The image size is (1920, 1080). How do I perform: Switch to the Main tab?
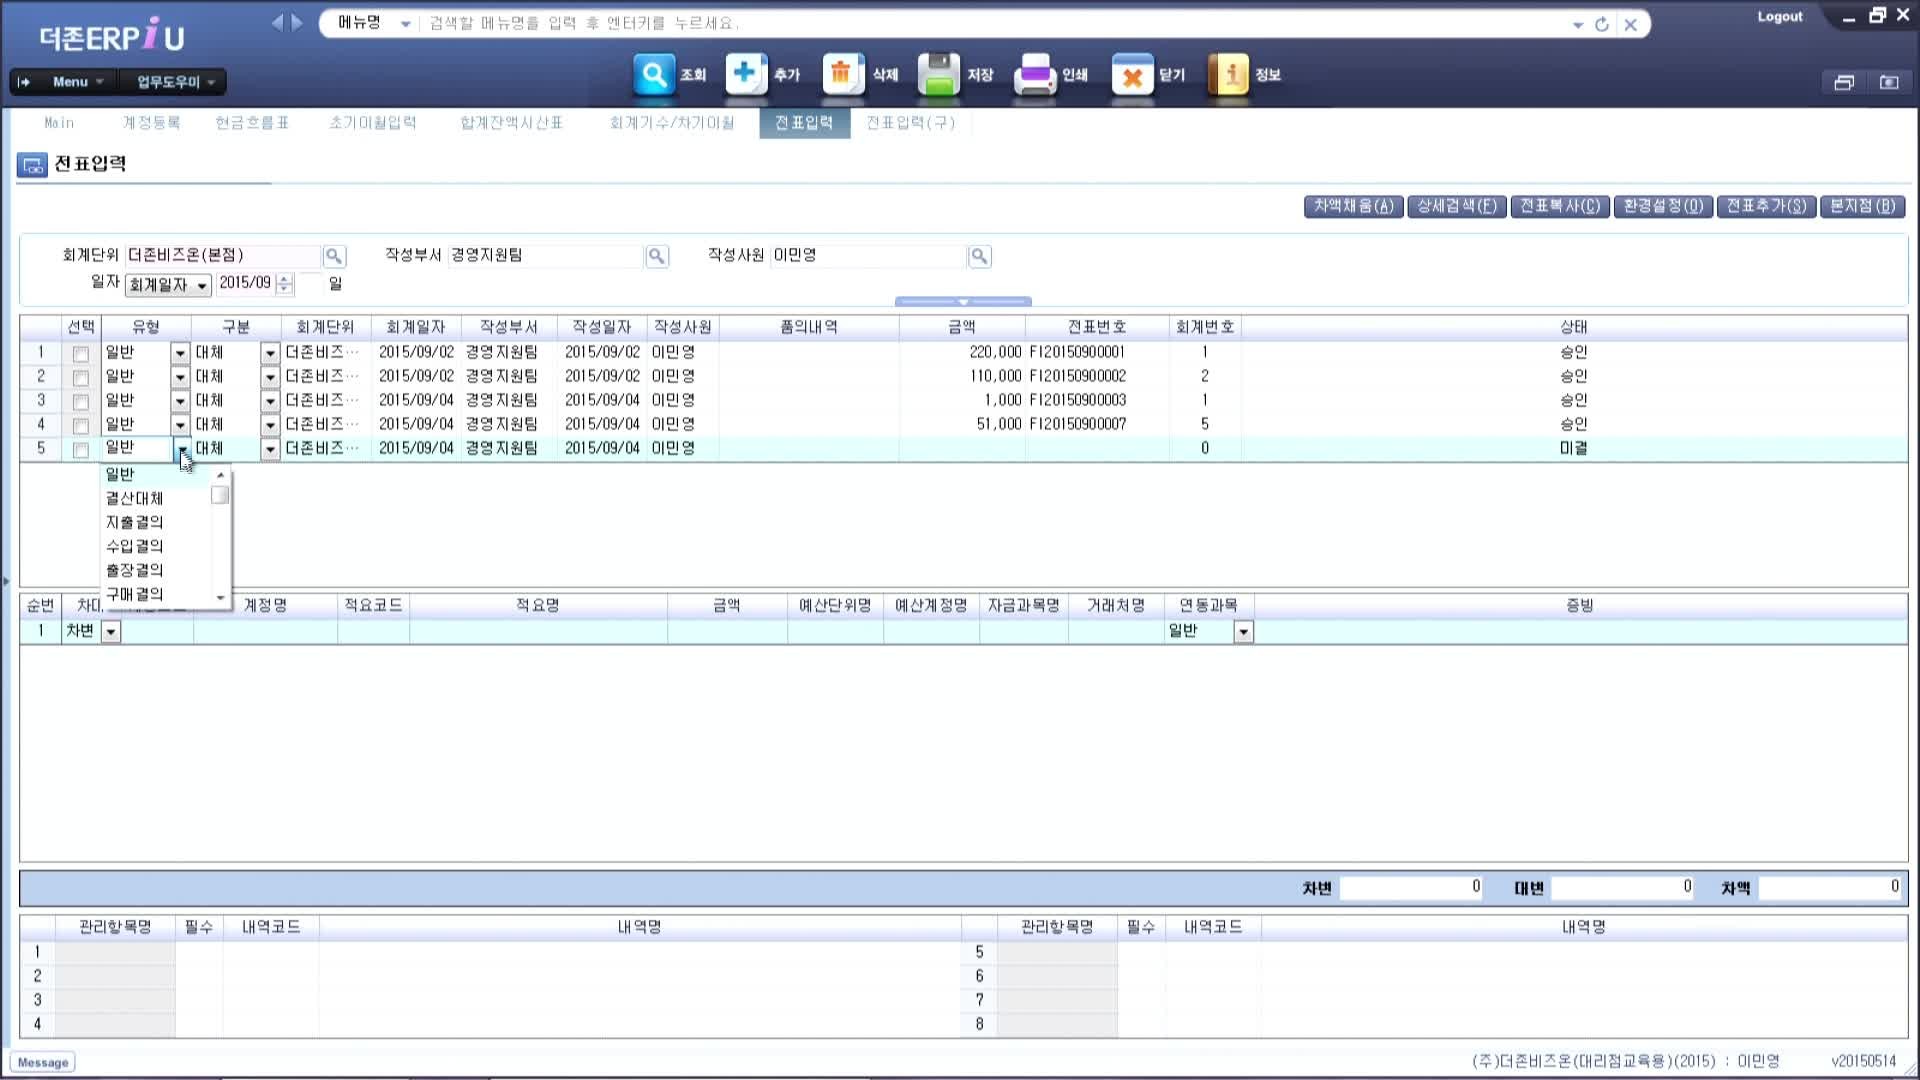click(59, 123)
